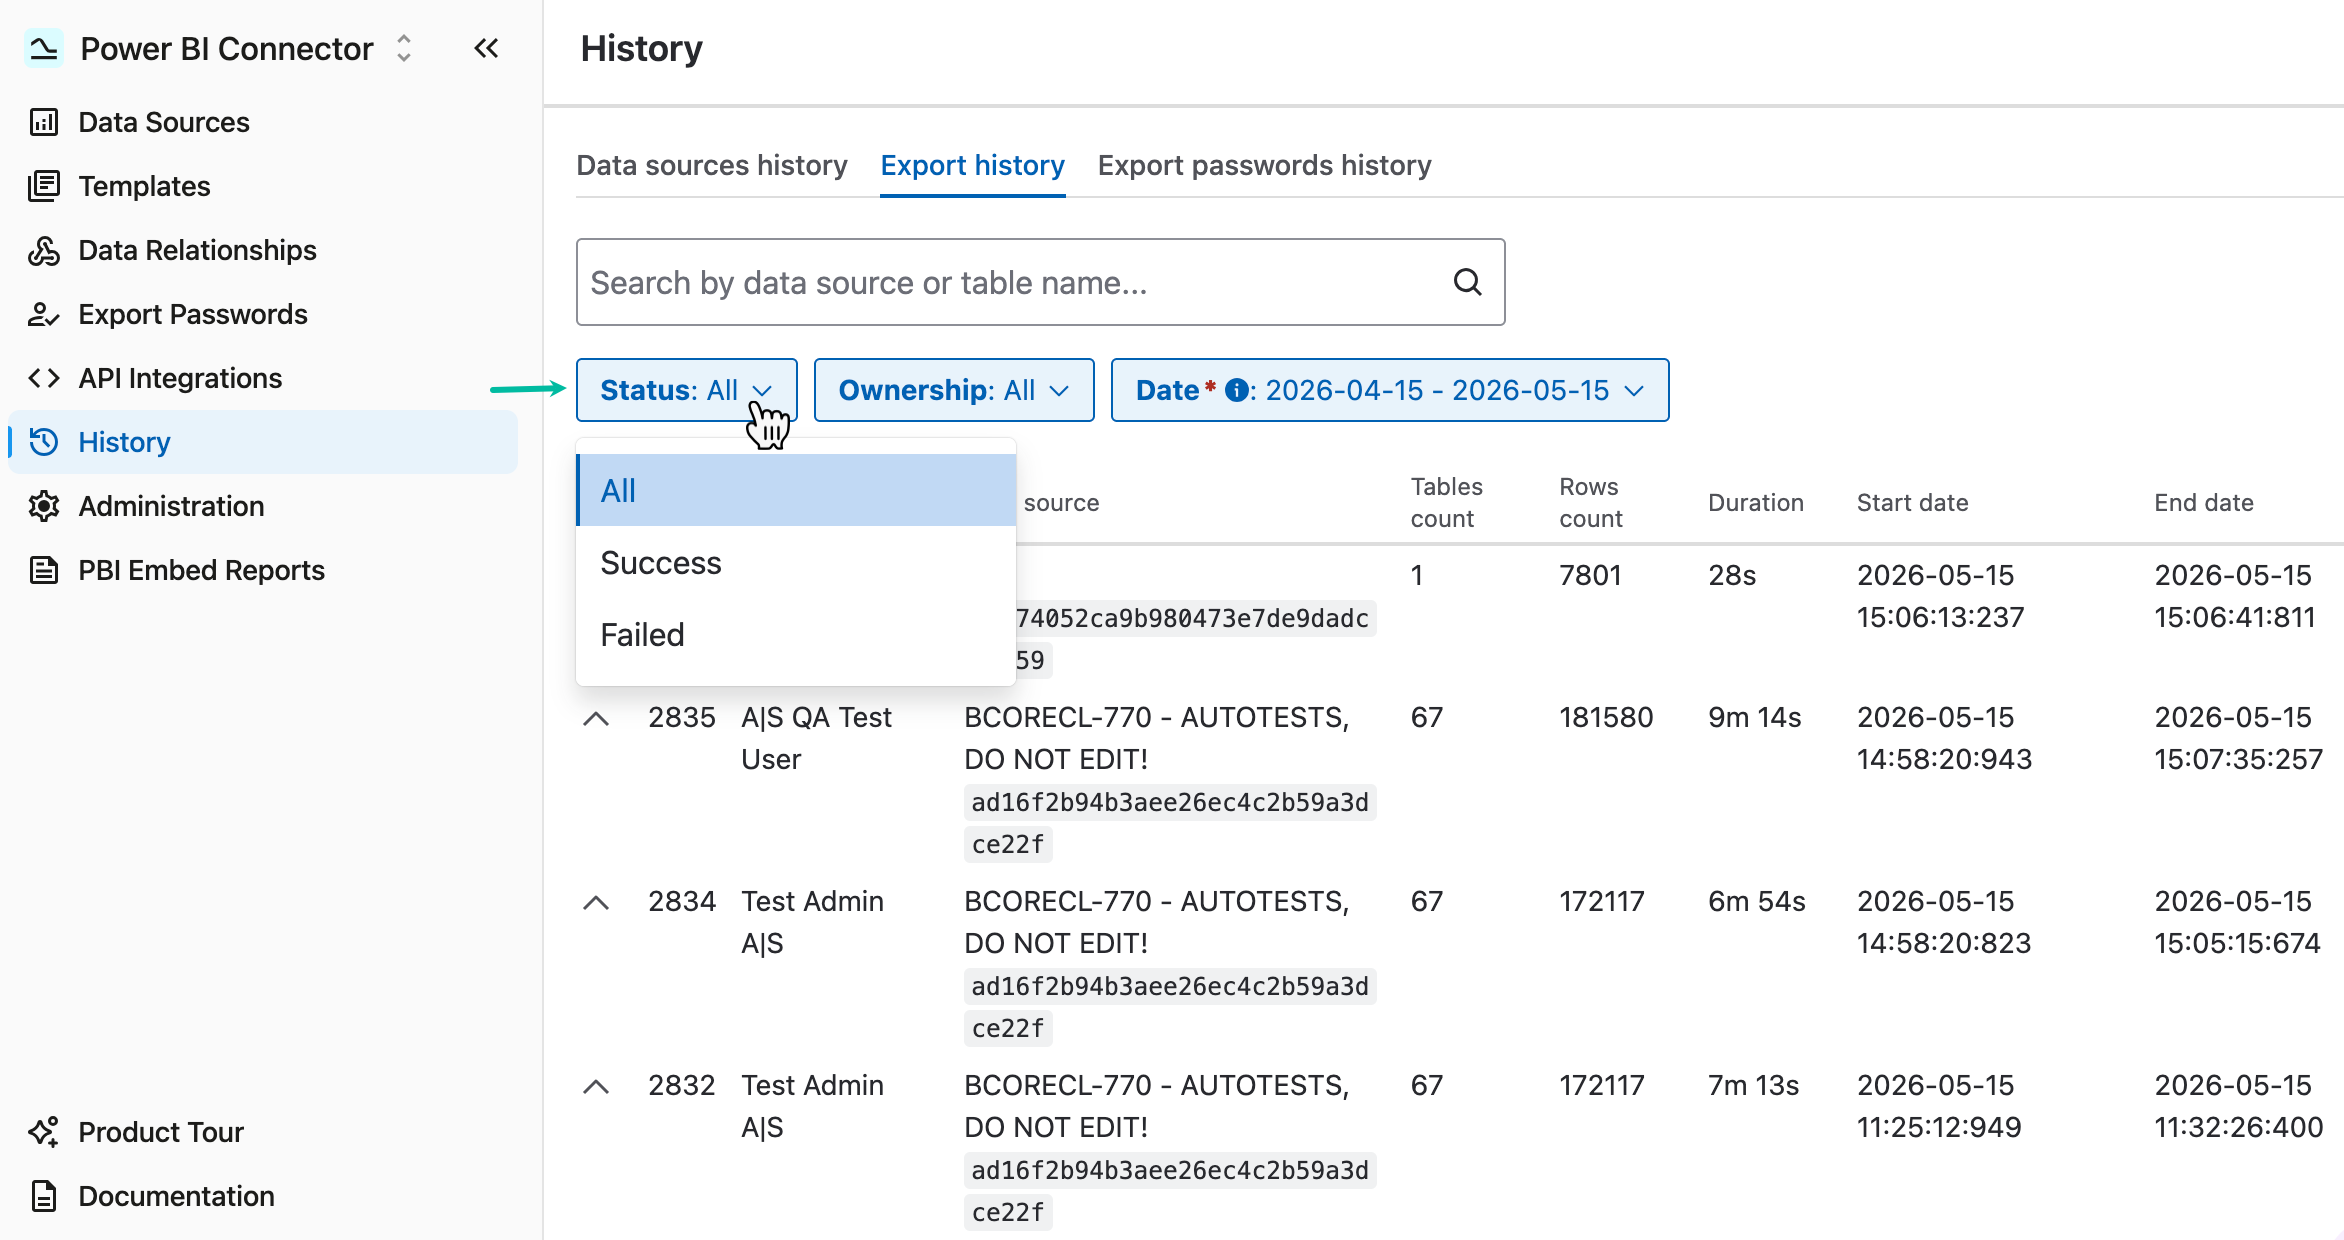2344x1240 pixels.
Task: Click the Product Tour sparkle icon
Action: 44,1132
